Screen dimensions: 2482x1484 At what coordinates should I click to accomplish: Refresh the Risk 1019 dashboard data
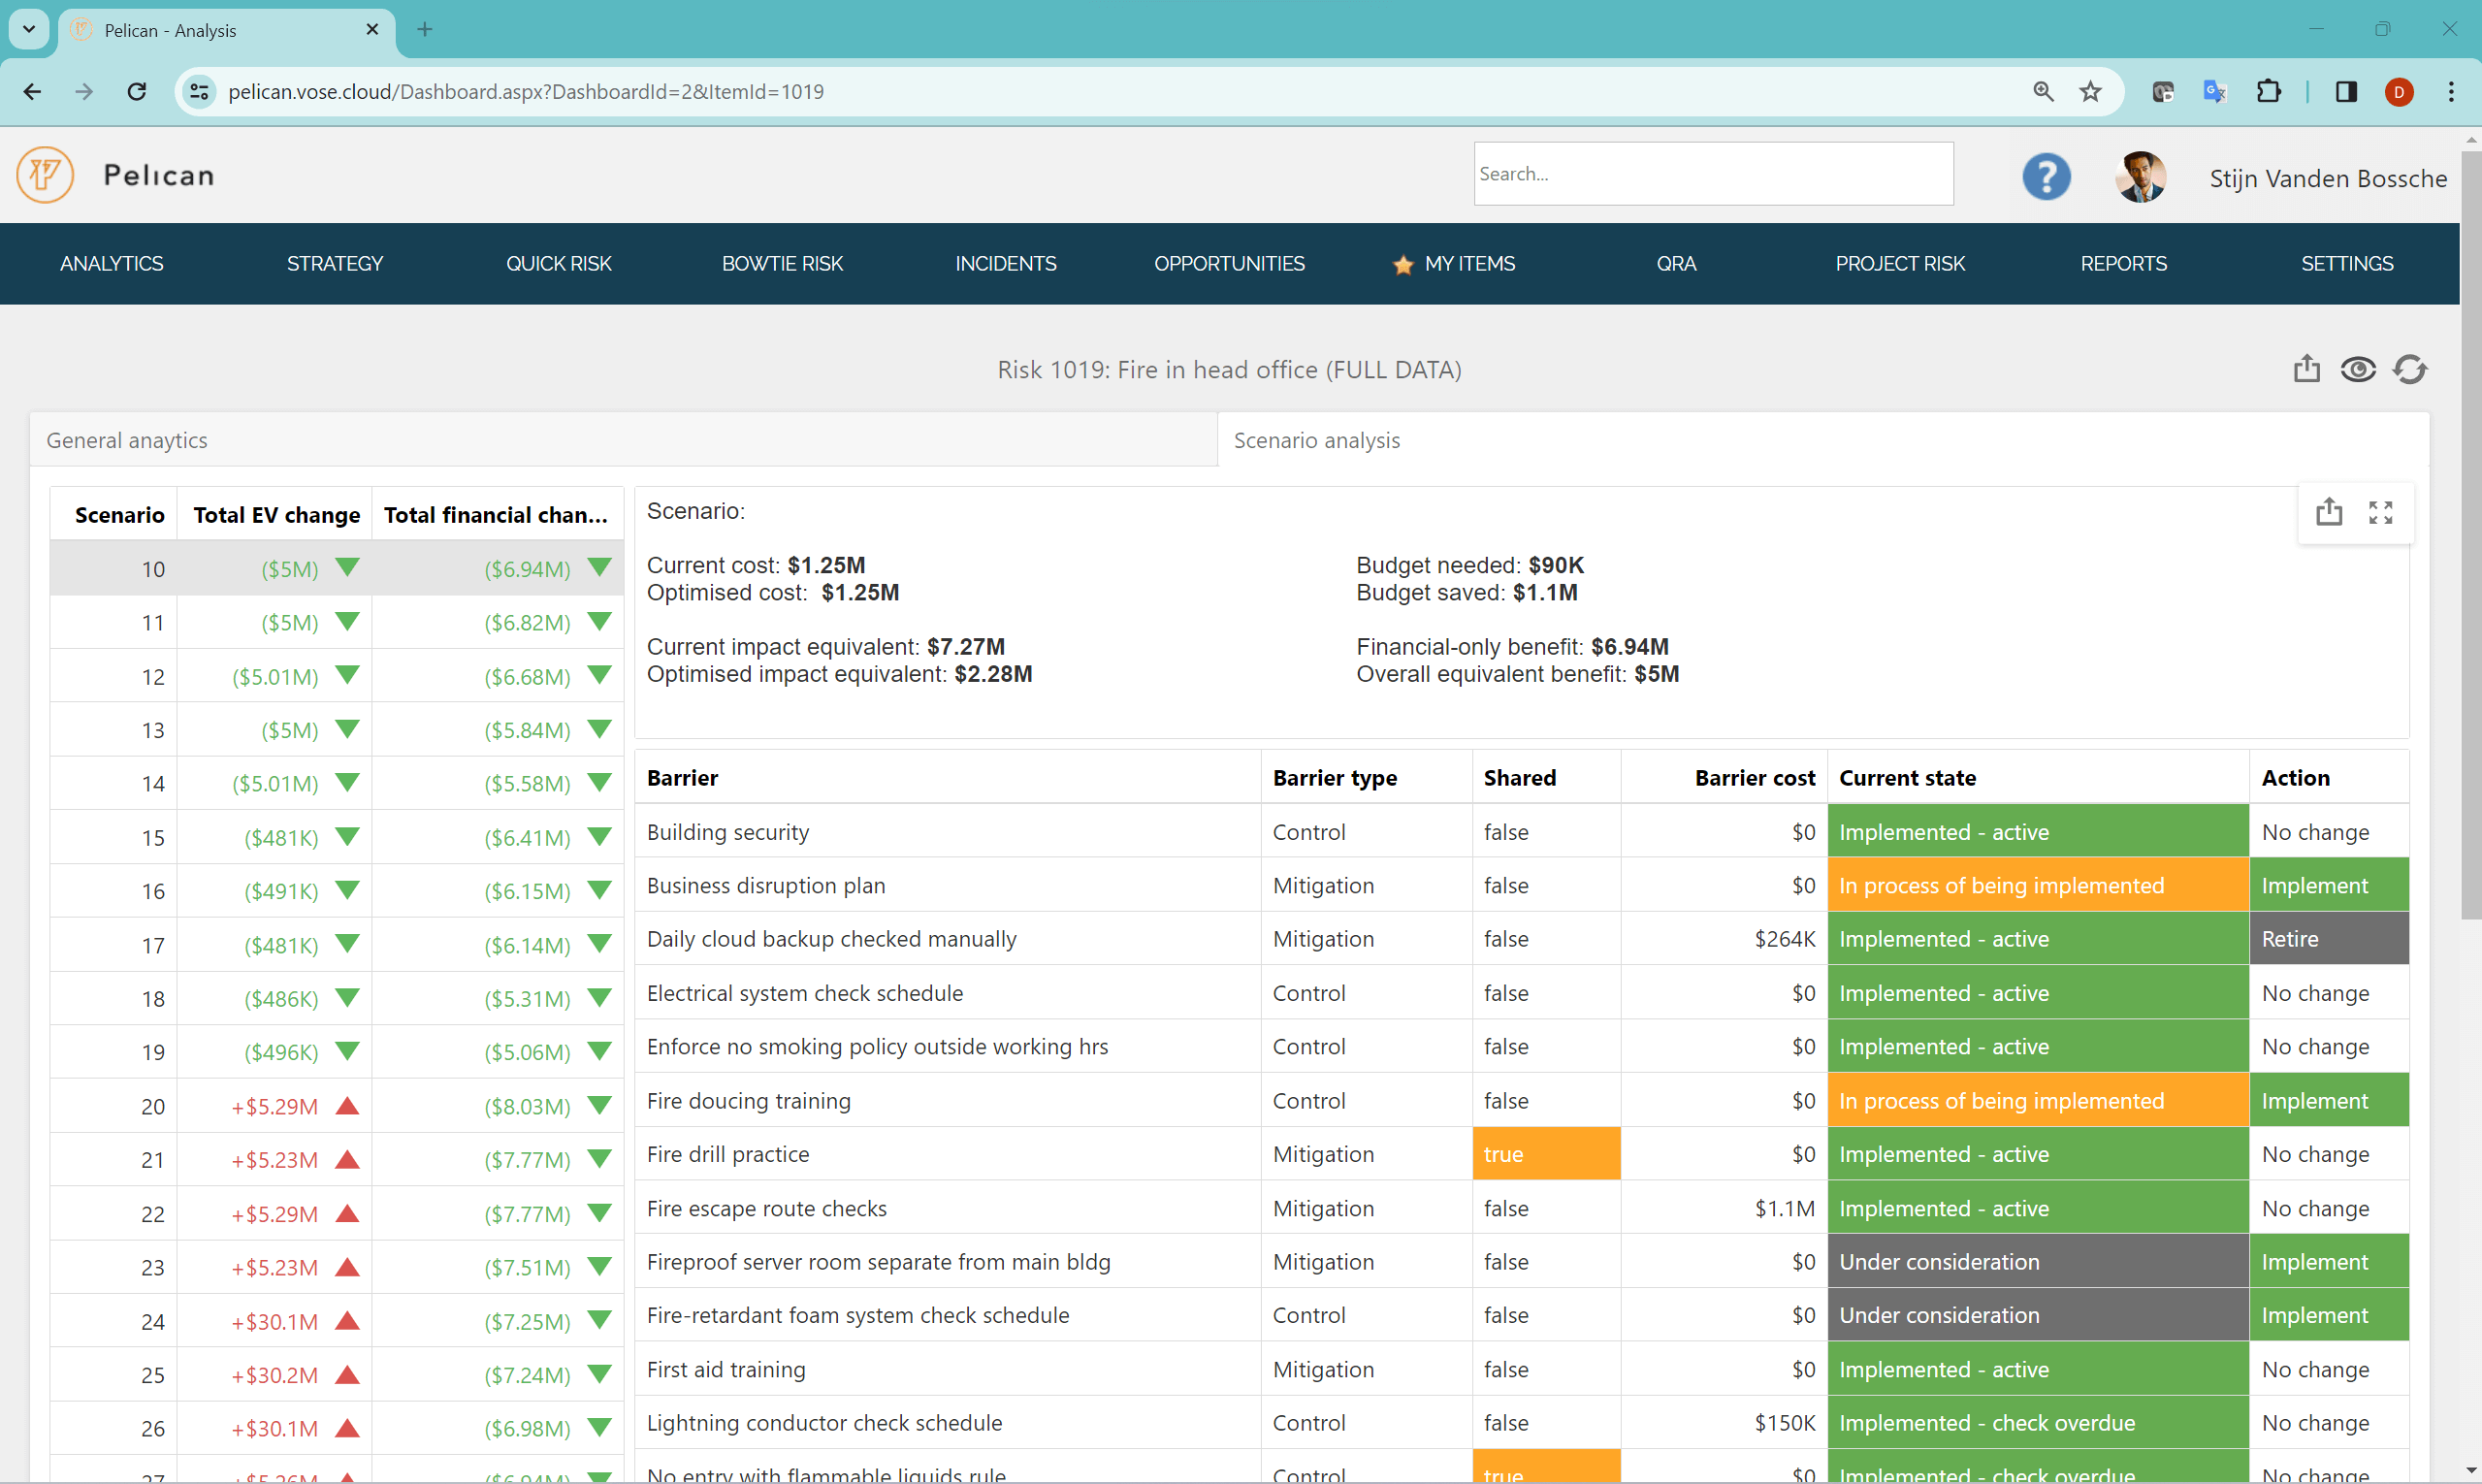click(x=2409, y=369)
